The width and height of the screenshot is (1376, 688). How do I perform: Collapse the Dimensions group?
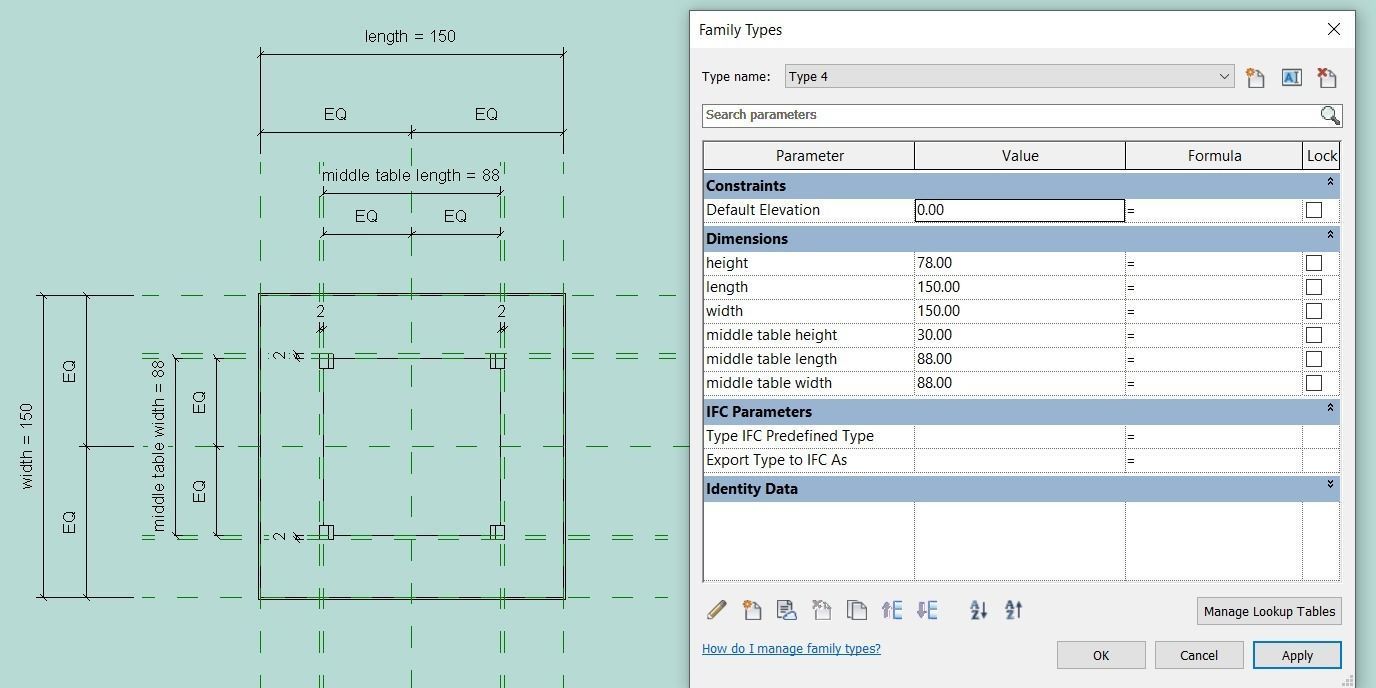pyautogui.click(x=1330, y=236)
